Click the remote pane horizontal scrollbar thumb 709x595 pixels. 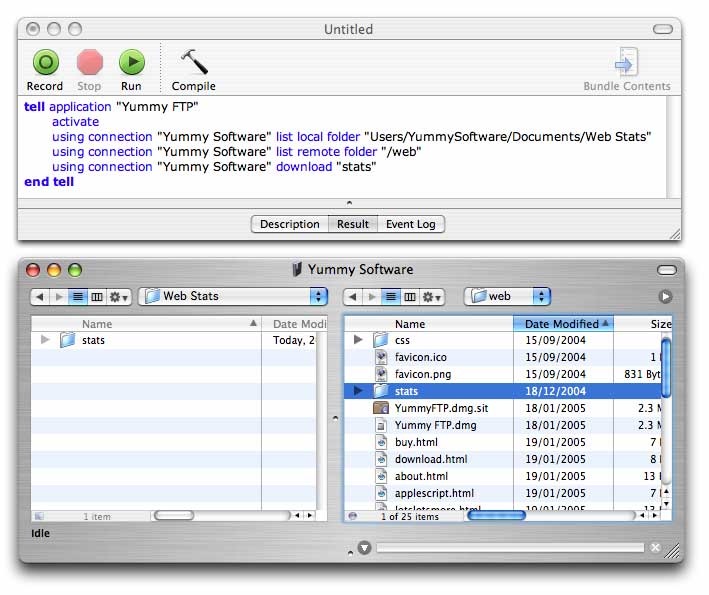(x=496, y=516)
